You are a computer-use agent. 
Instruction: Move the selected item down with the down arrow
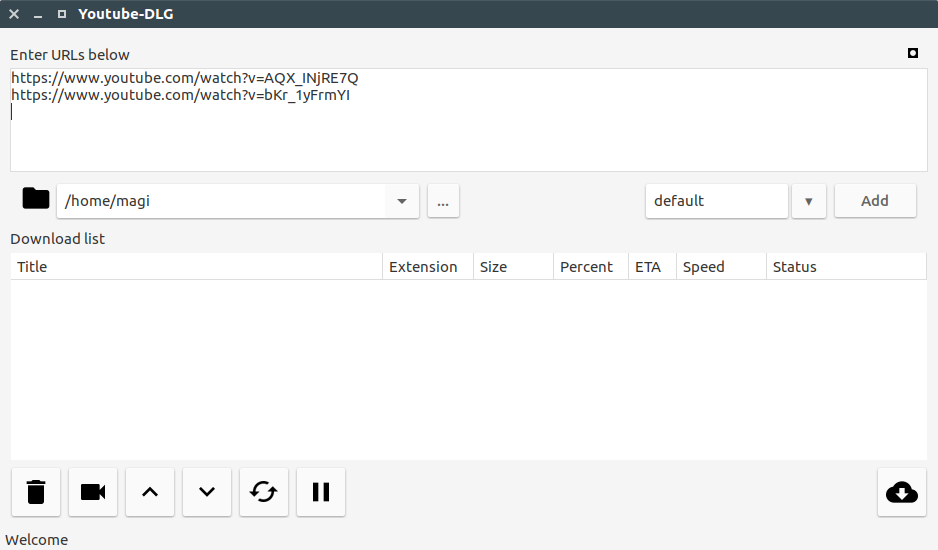pos(207,492)
